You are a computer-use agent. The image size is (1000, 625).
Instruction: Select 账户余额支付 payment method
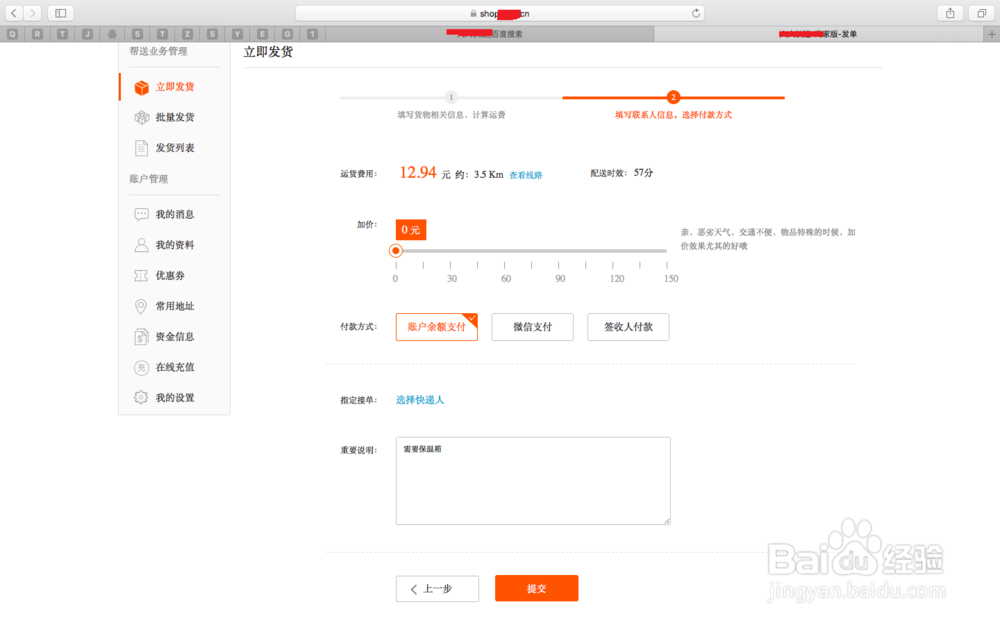[x=437, y=327]
